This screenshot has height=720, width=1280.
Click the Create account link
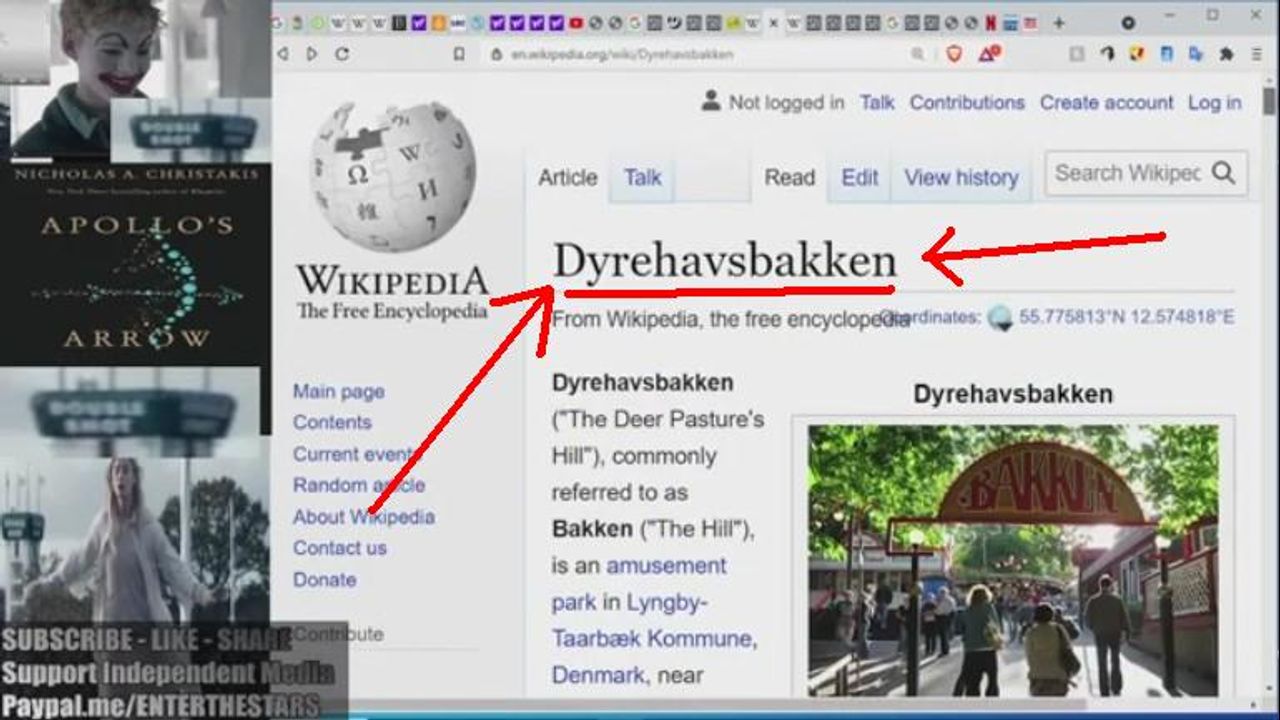tap(1106, 102)
